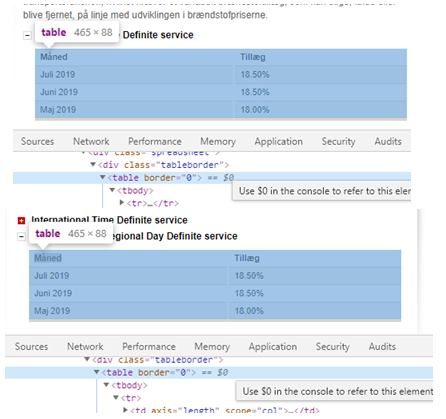Image resolution: width=446 pixels, height=419 pixels.
Task: Expand the td axis="length" node arrow
Action: click(x=126, y=410)
